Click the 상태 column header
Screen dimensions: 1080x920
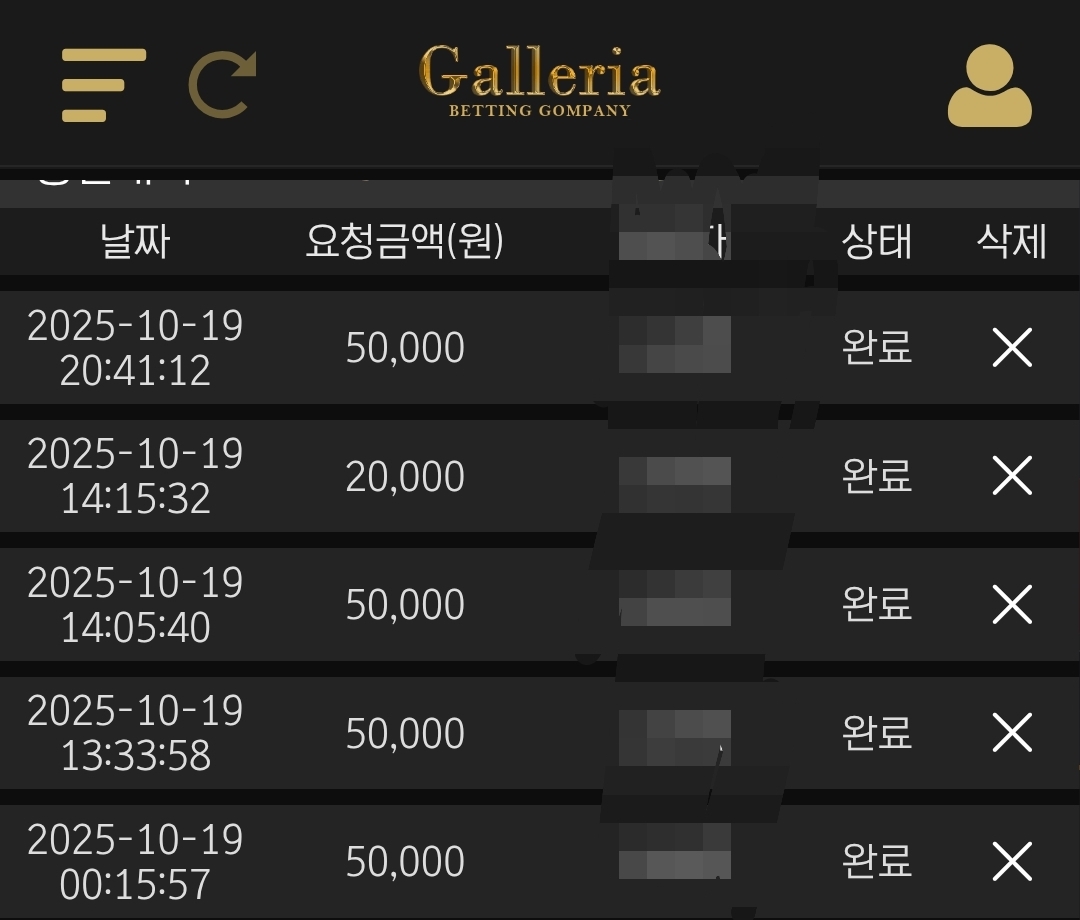pyautogui.click(x=877, y=242)
